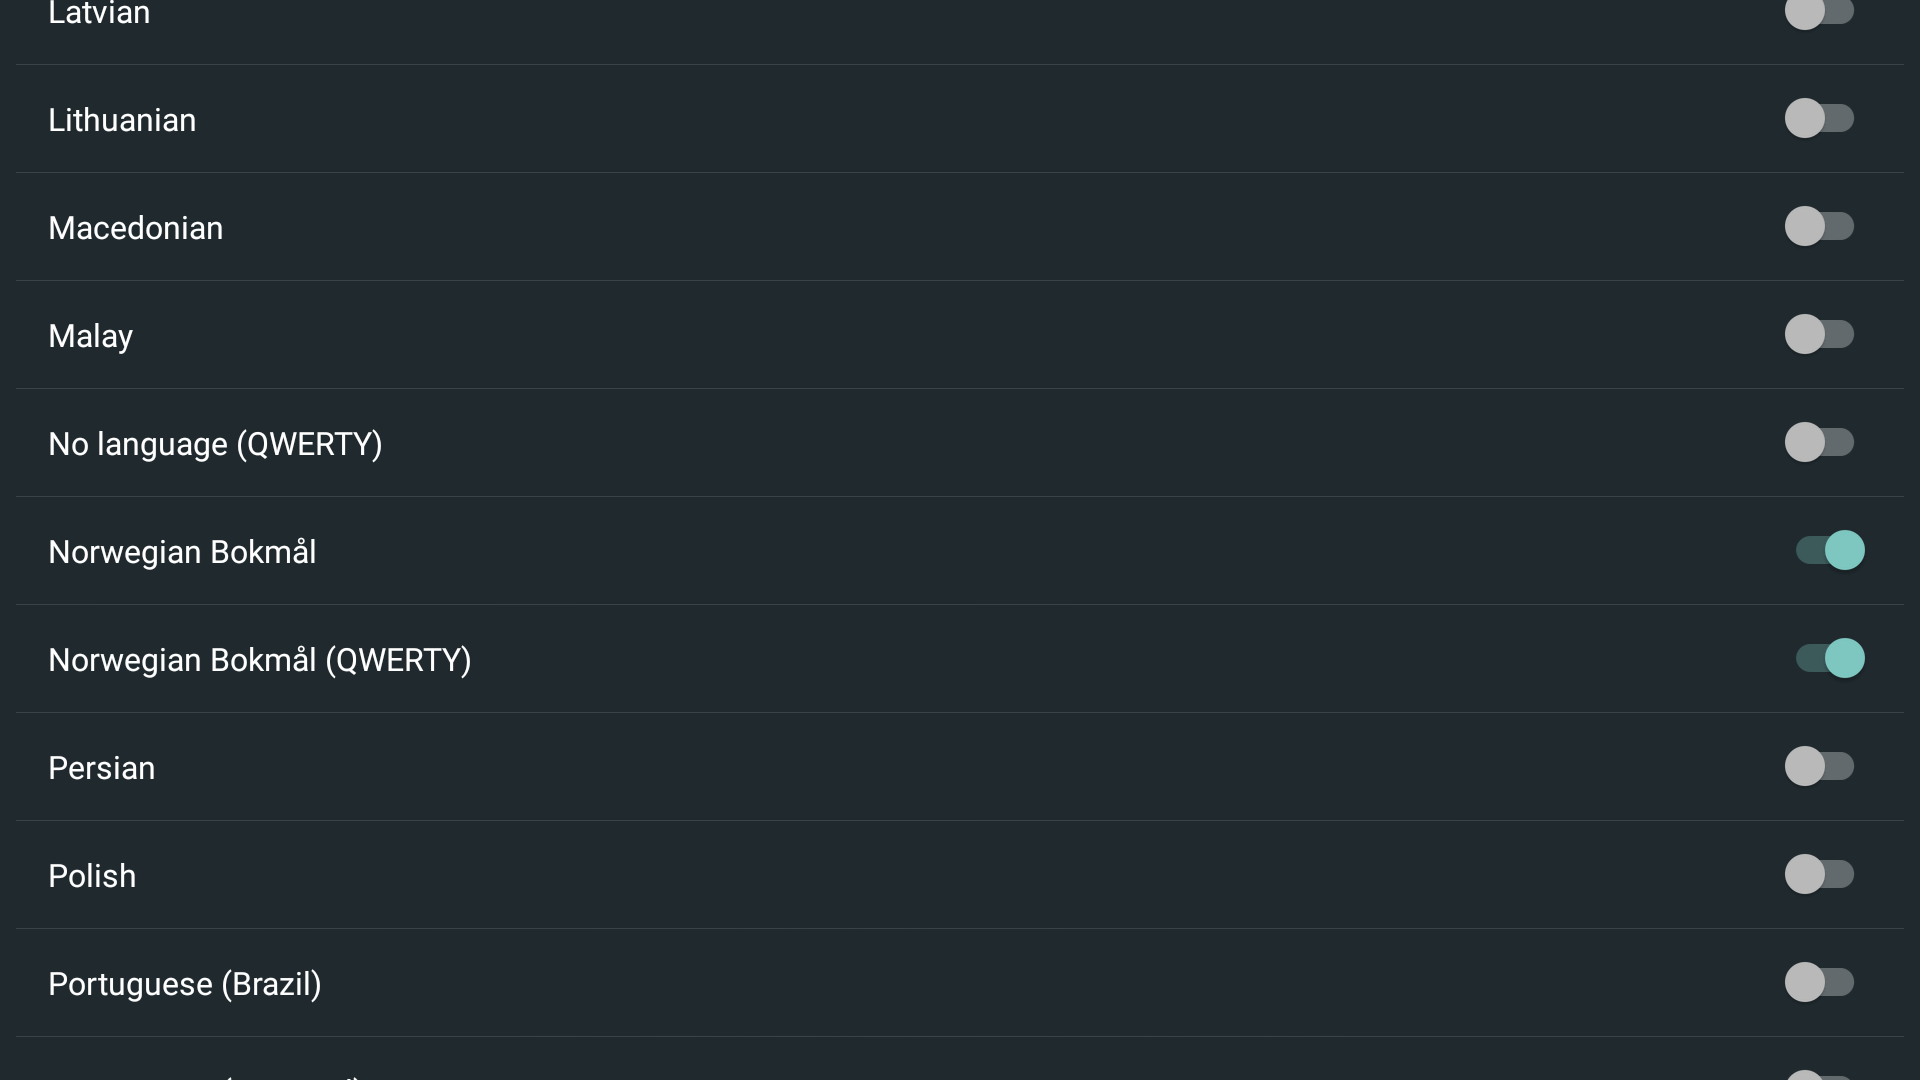Switch on No language (QWERTY) toggle
The width and height of the screenshot is (1920, 1080).
click(1819, 443)
